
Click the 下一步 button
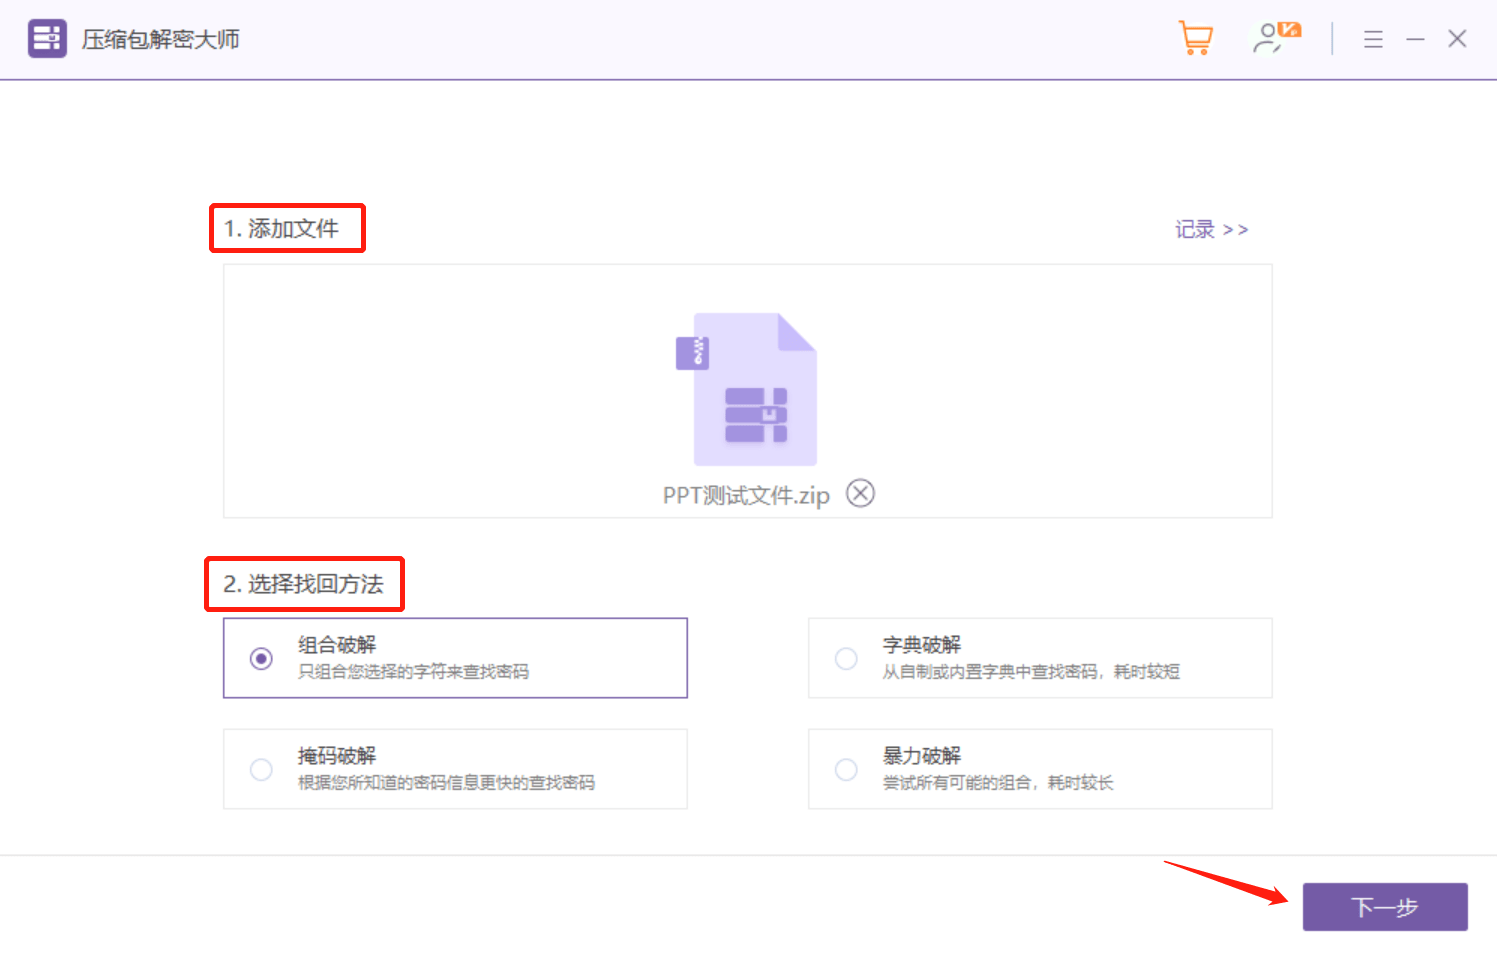[x=1385, y=907]
